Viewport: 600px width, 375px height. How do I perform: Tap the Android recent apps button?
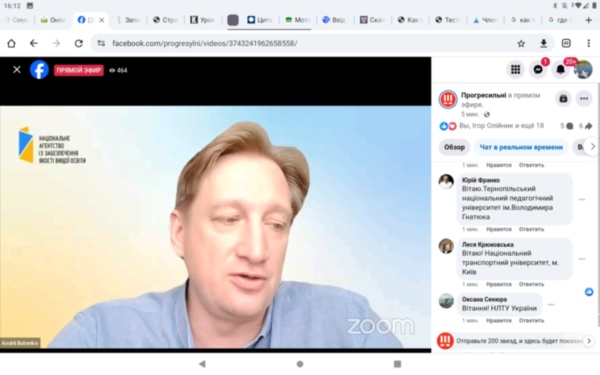[x=398, y=364]
